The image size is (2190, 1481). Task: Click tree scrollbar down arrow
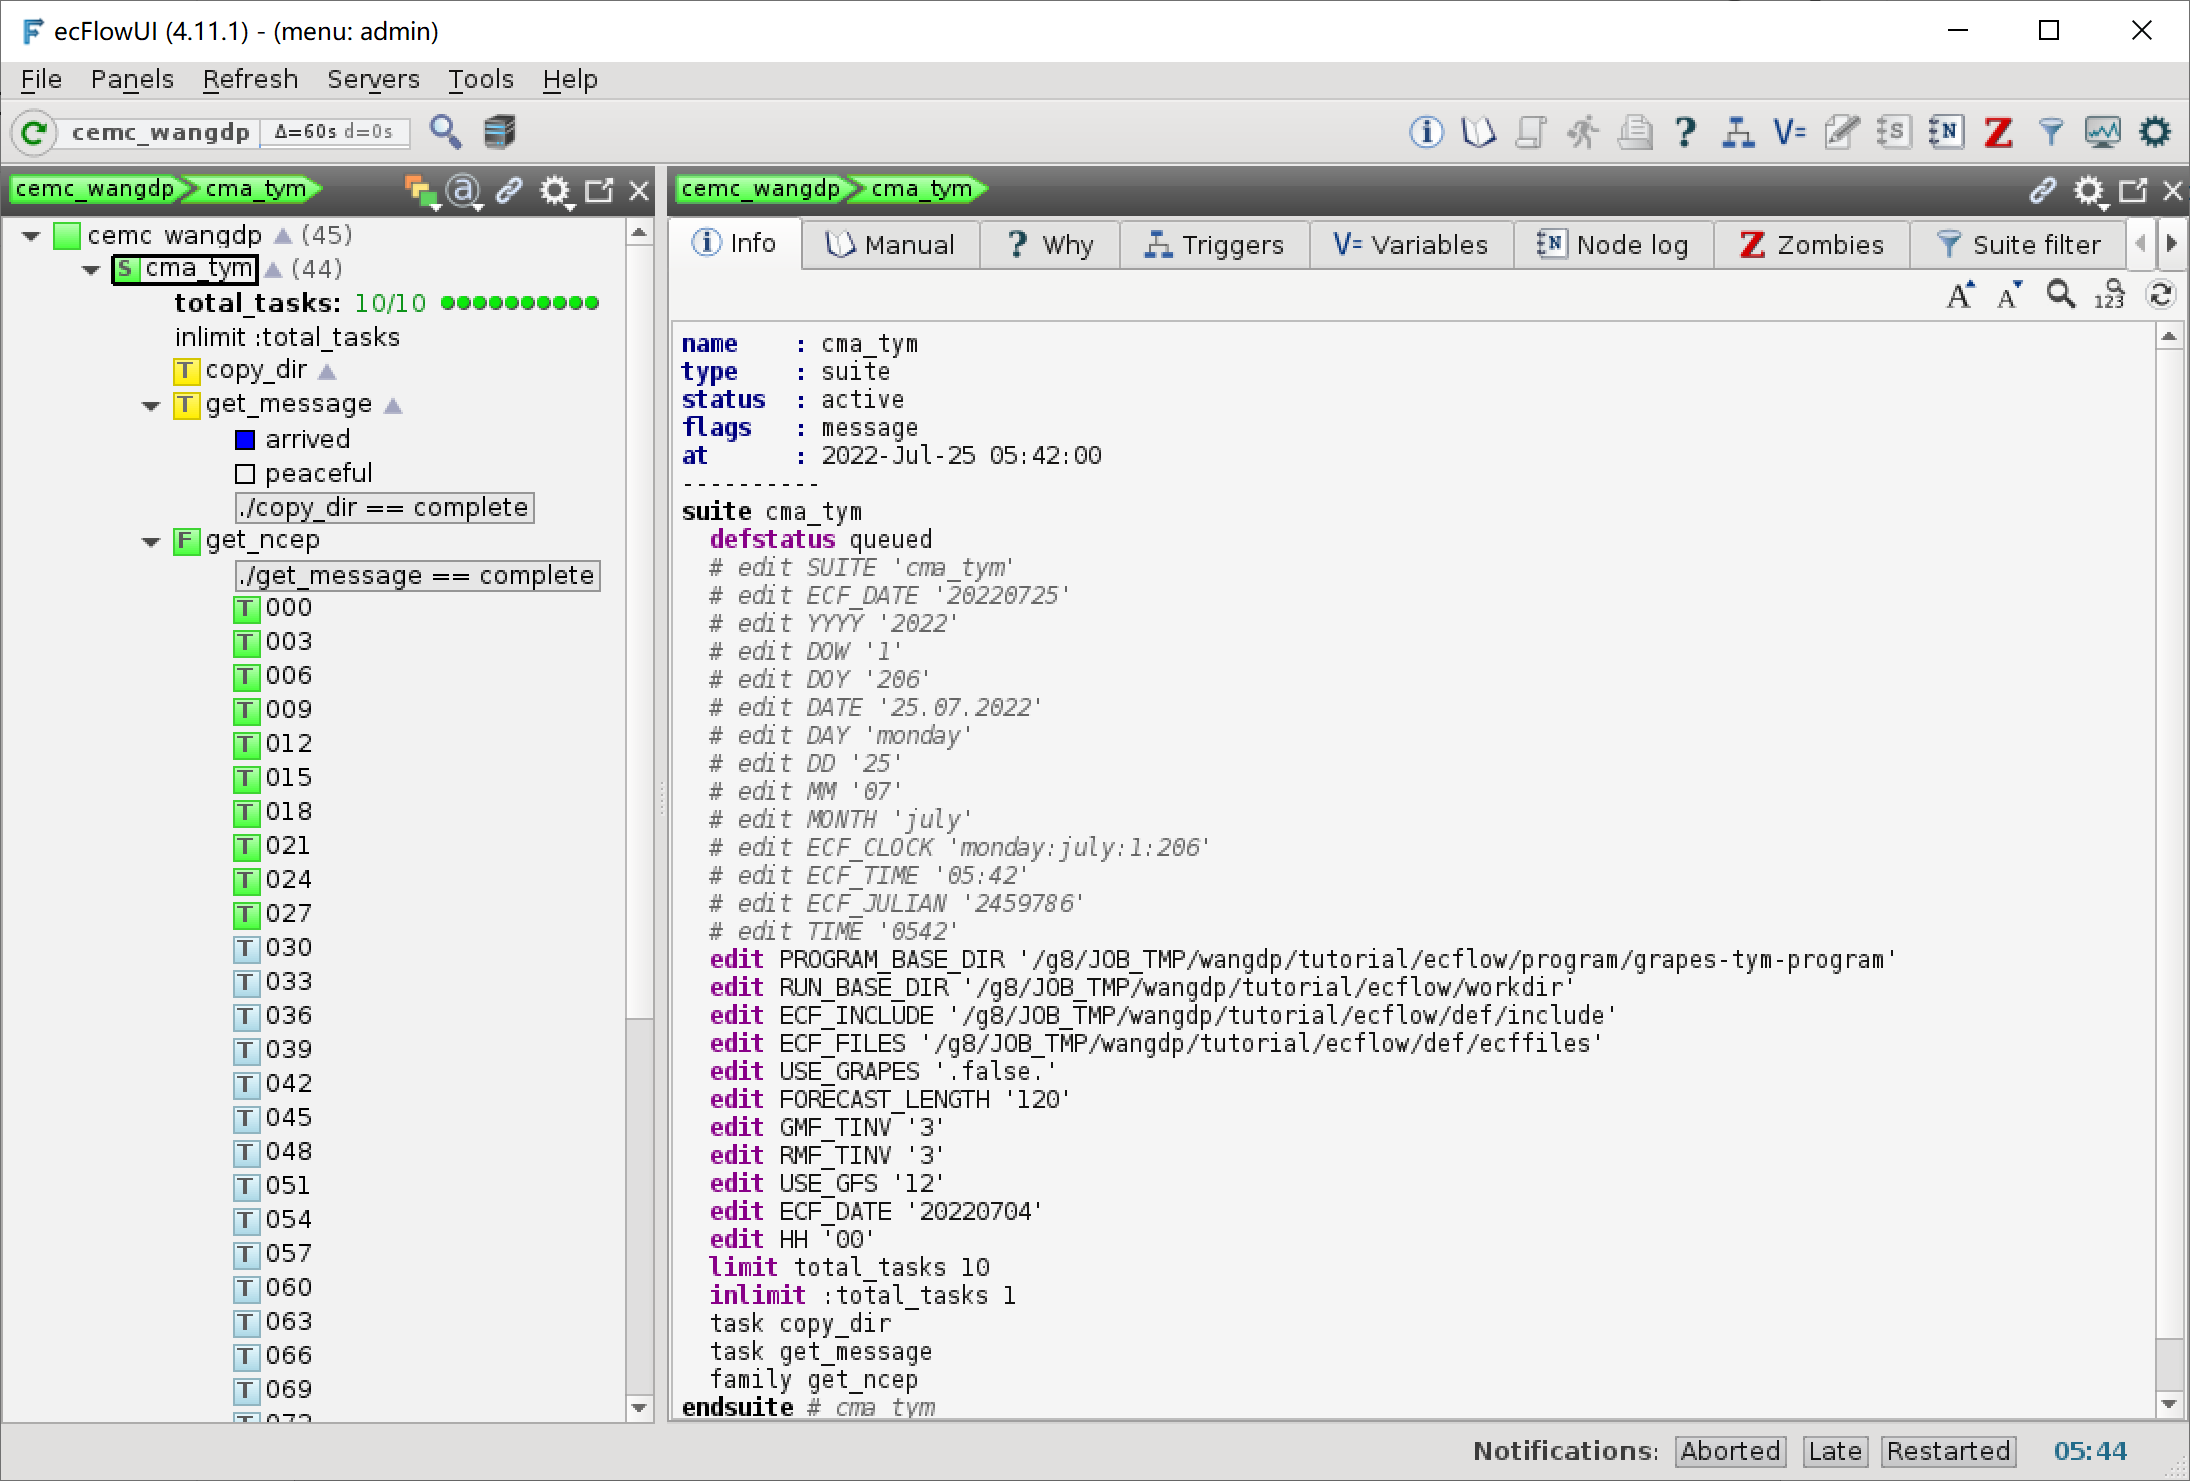(x=639, y=1408)
